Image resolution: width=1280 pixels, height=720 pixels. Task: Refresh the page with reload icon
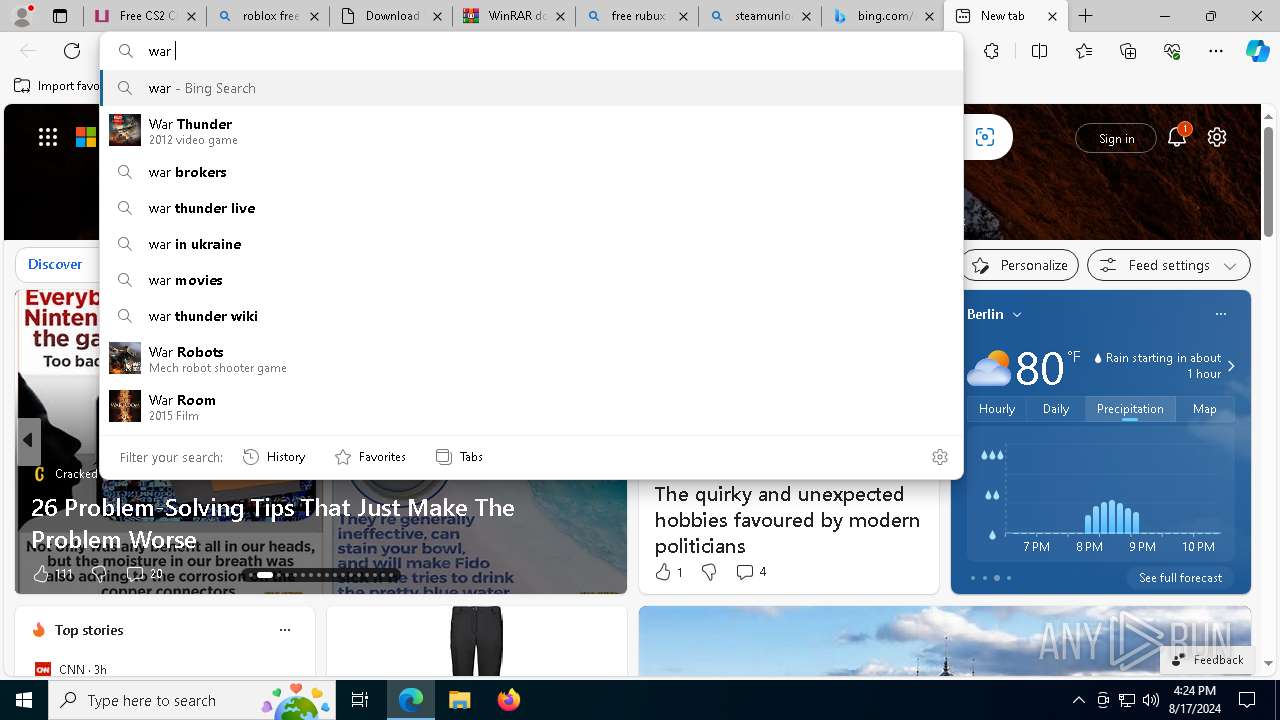click(72, 51)
